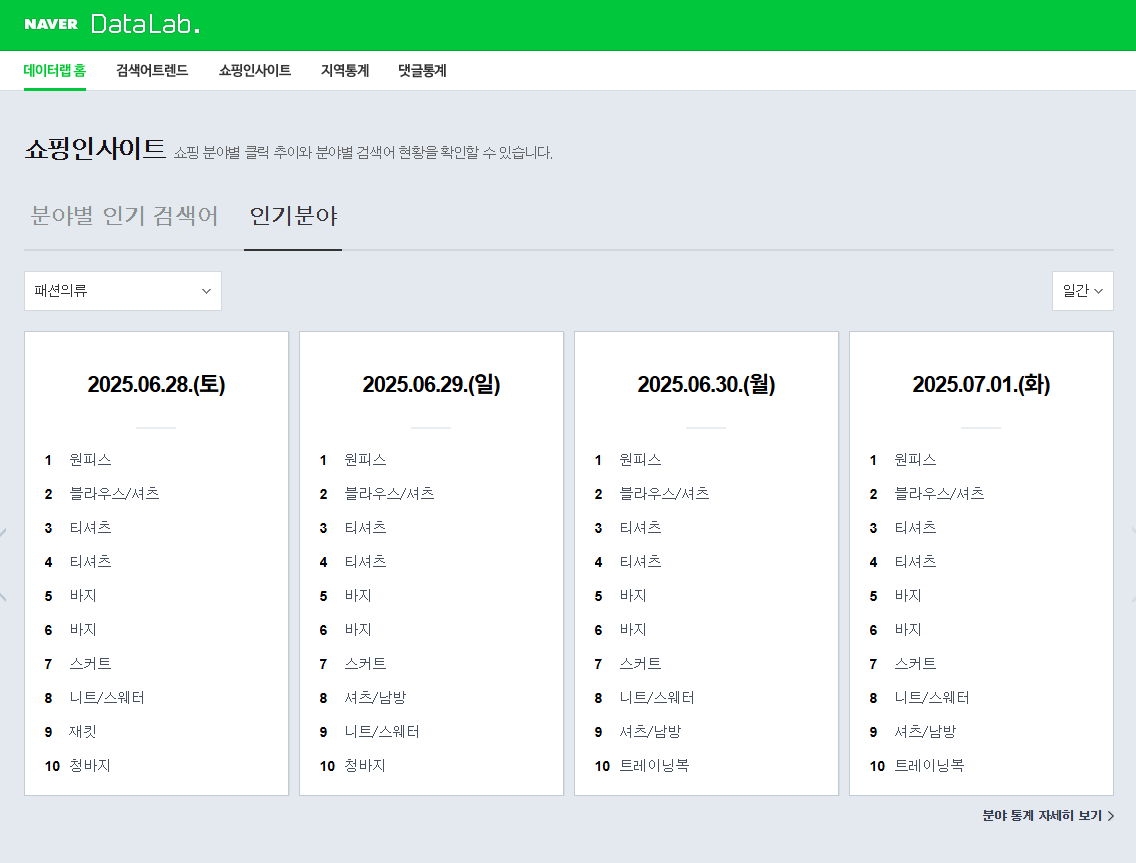Open the 분야 통계 자세히 보기 link
1136x863 pixels.
click(x=1048, y=815)
